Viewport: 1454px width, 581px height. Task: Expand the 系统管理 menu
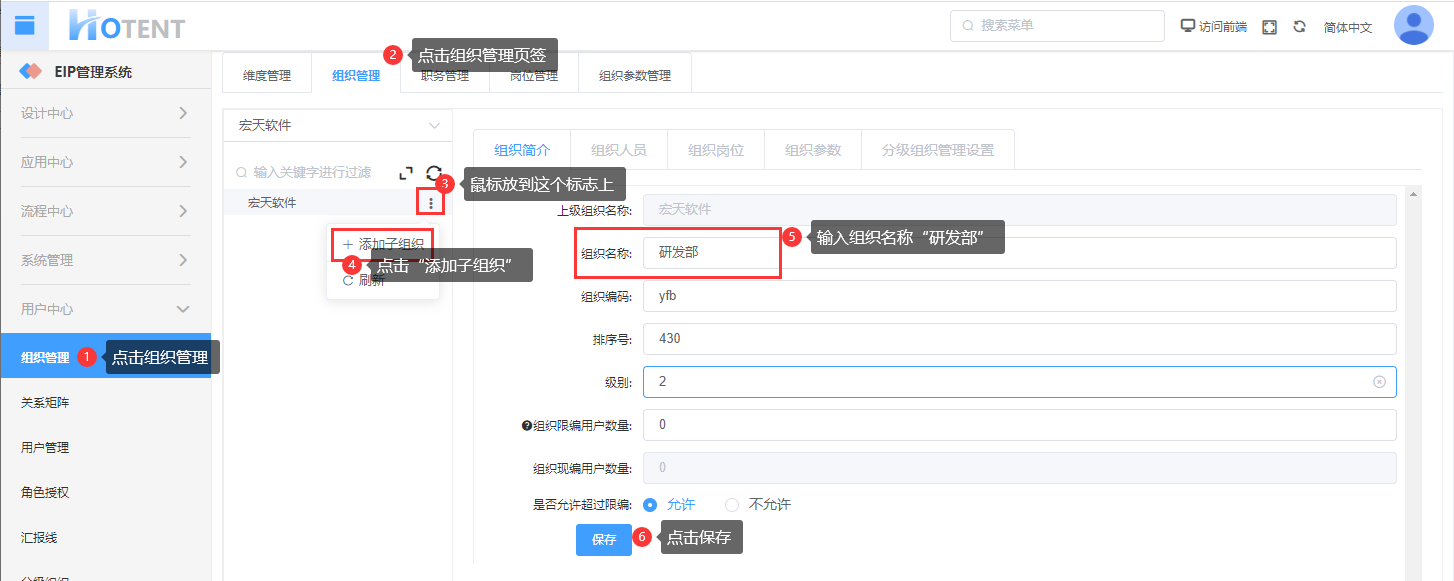pyautogui.click(x=105, y=260)
